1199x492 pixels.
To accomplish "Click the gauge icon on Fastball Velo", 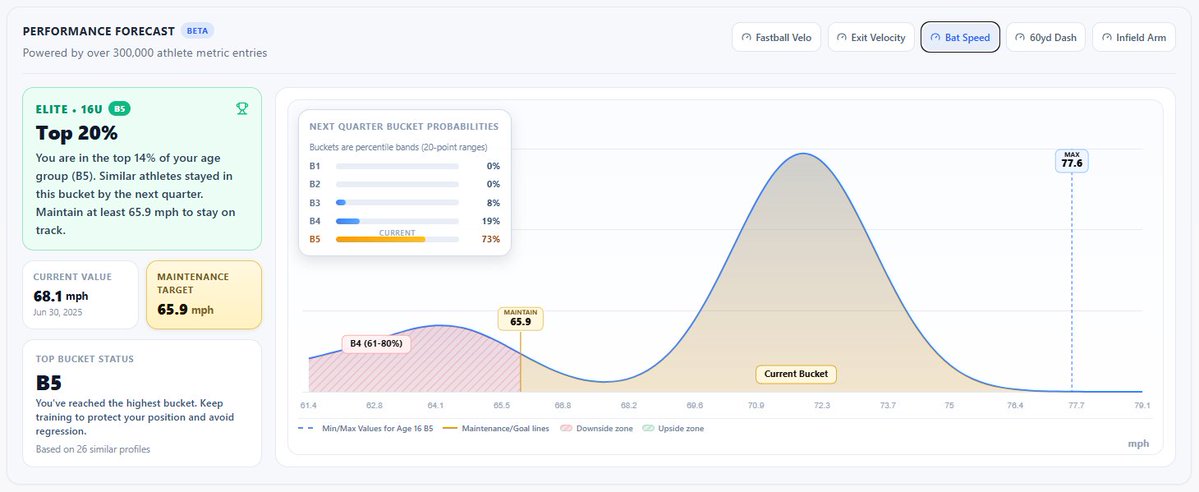I will (746, 37).
